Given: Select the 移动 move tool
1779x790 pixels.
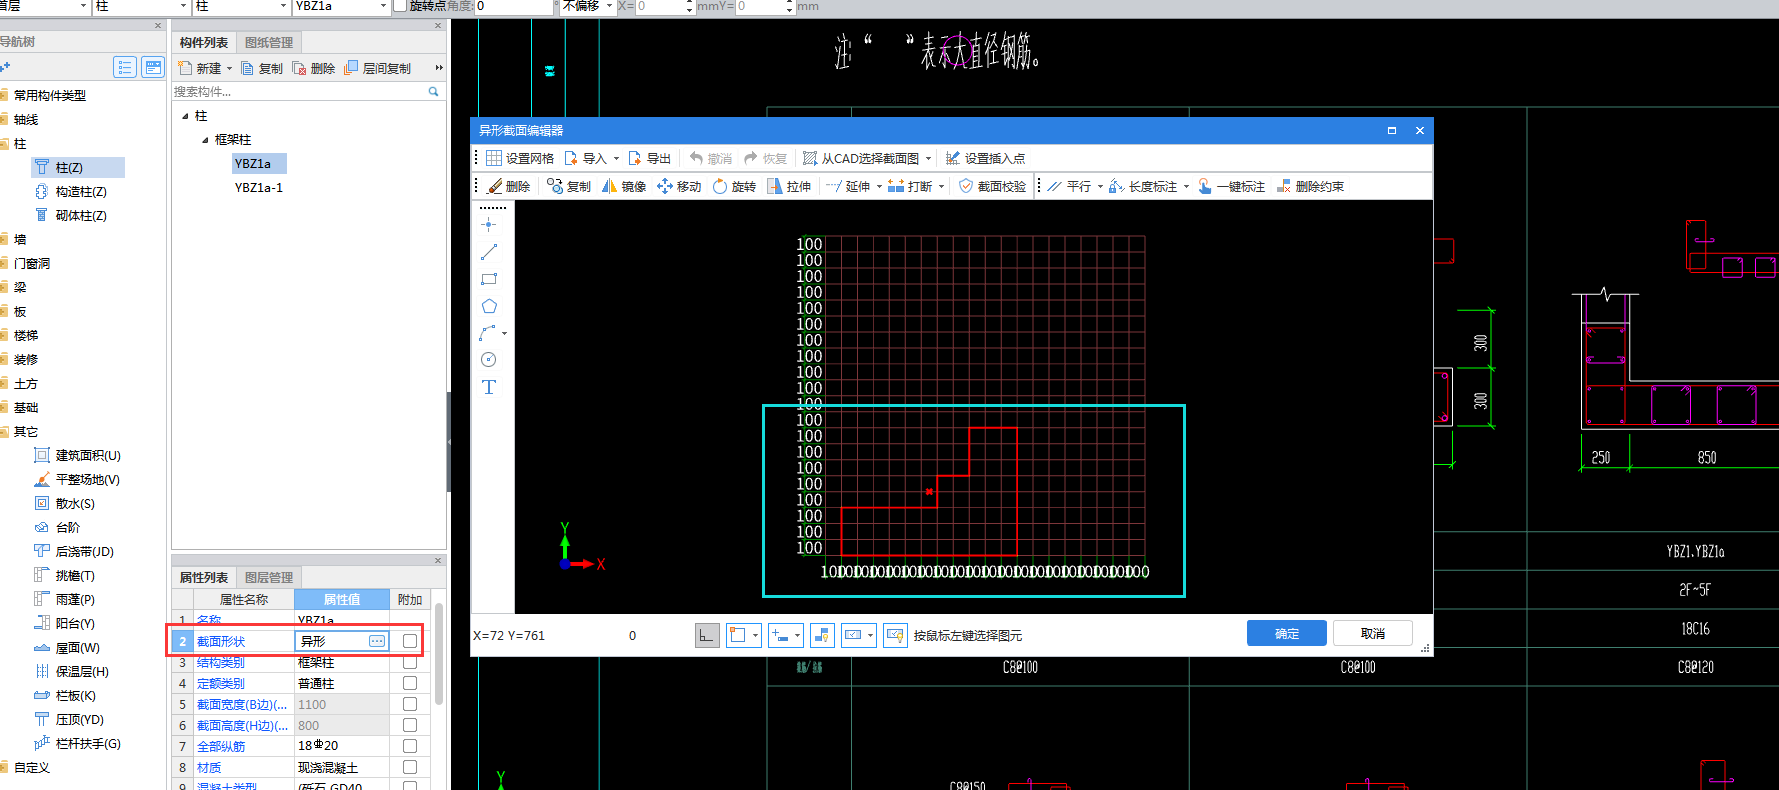Looking at the screenshot, I should click(x=679, y=186).
